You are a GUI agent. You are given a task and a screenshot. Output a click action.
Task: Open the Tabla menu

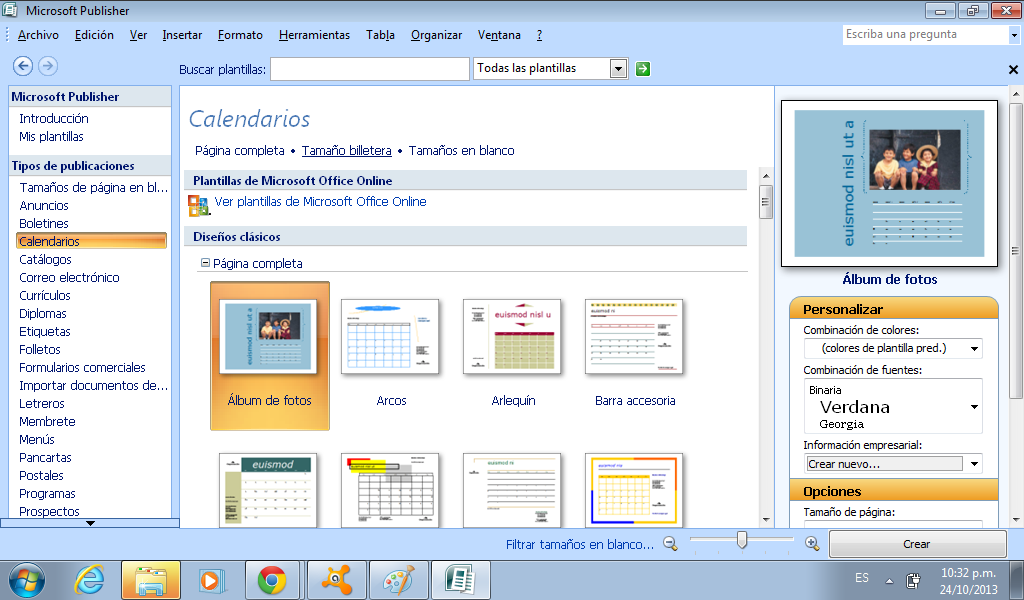click(x=380, y=35)
